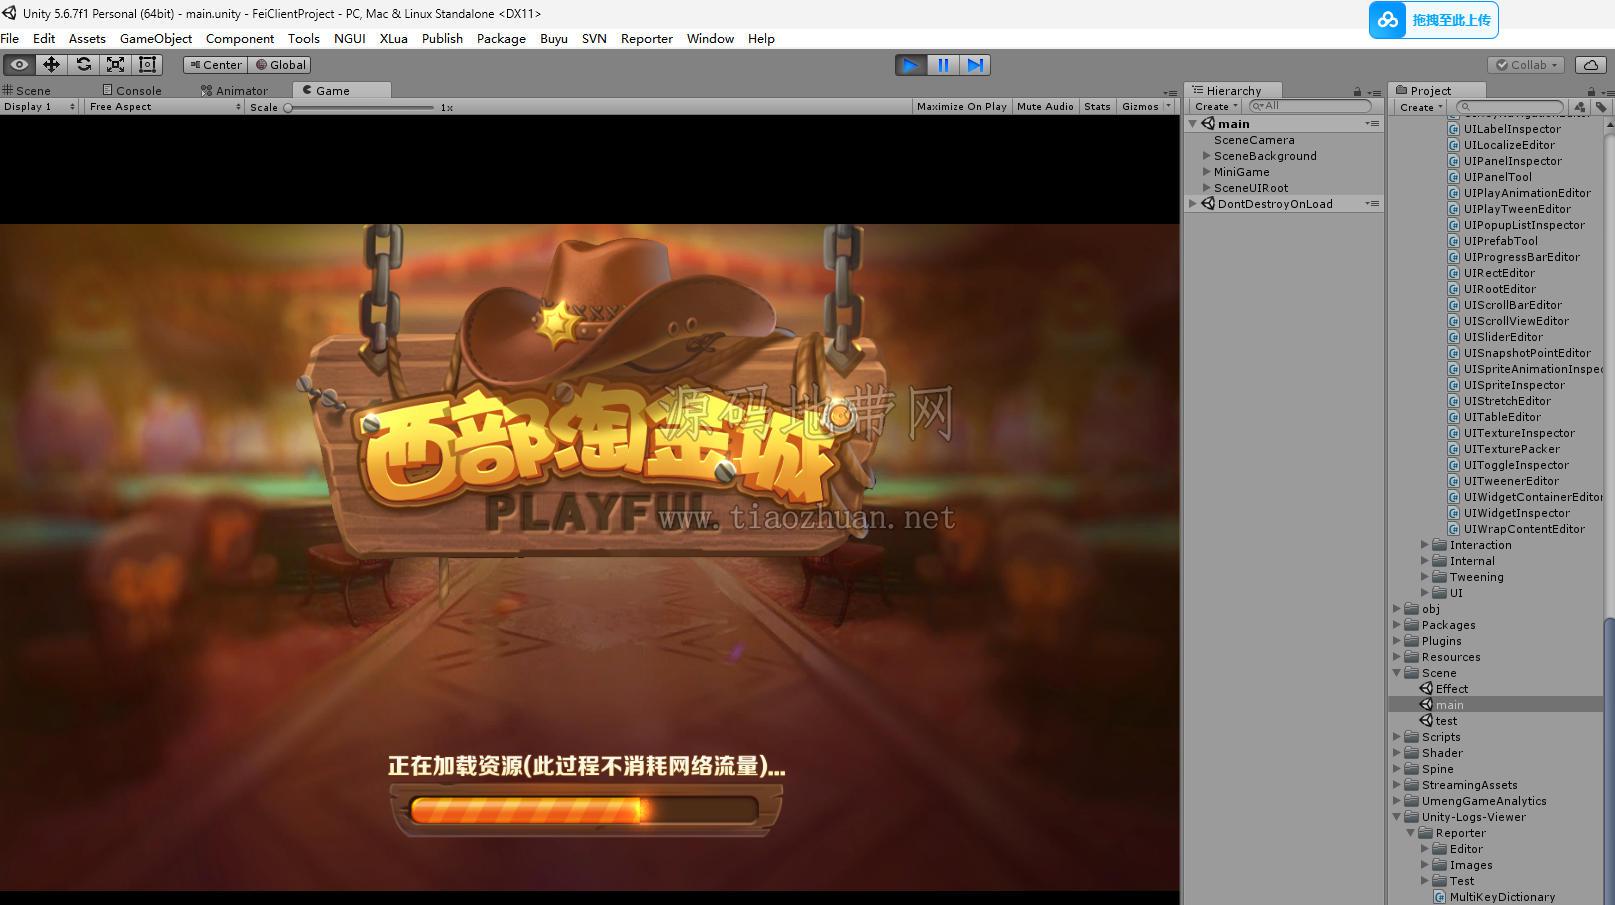Image resolution: width=1615 pixels, height=905 pixels.
Task: Open the Display 1 dropdown
Action: tap(40, 107)
